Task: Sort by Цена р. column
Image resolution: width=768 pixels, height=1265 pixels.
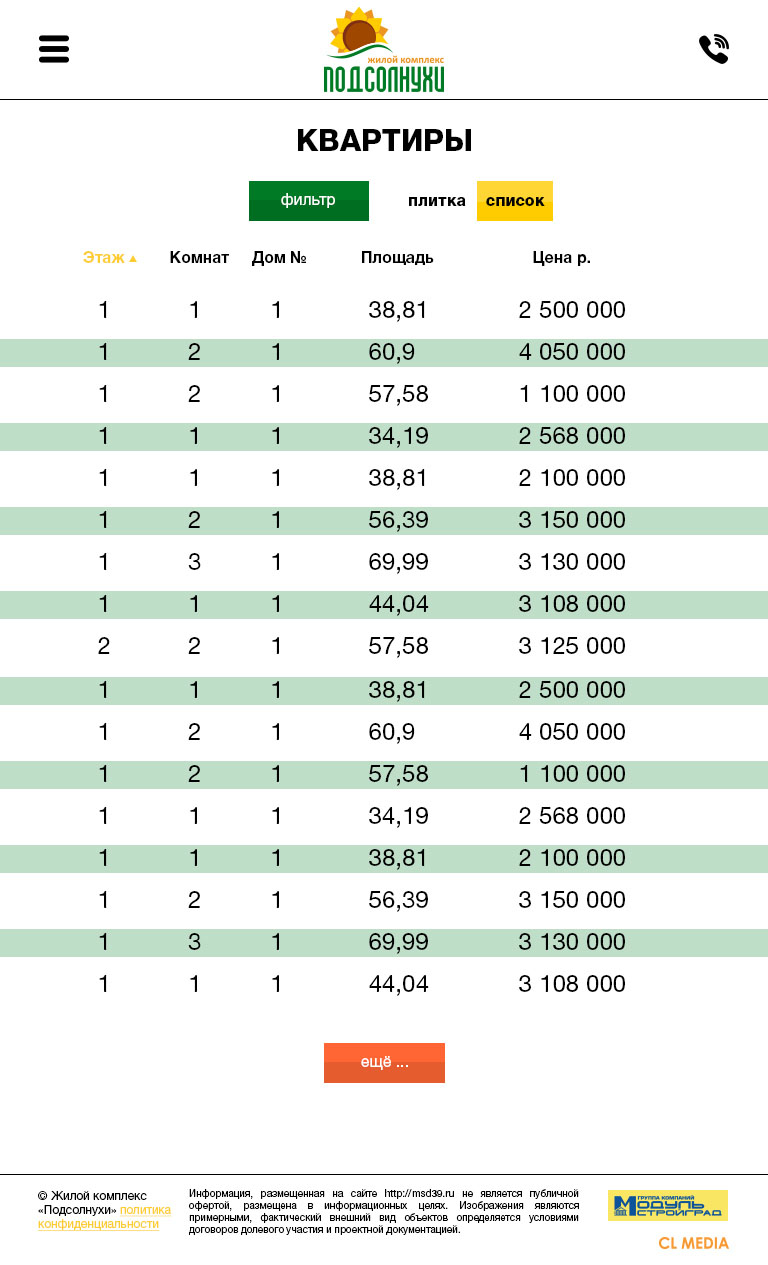Action: (562, 258)
